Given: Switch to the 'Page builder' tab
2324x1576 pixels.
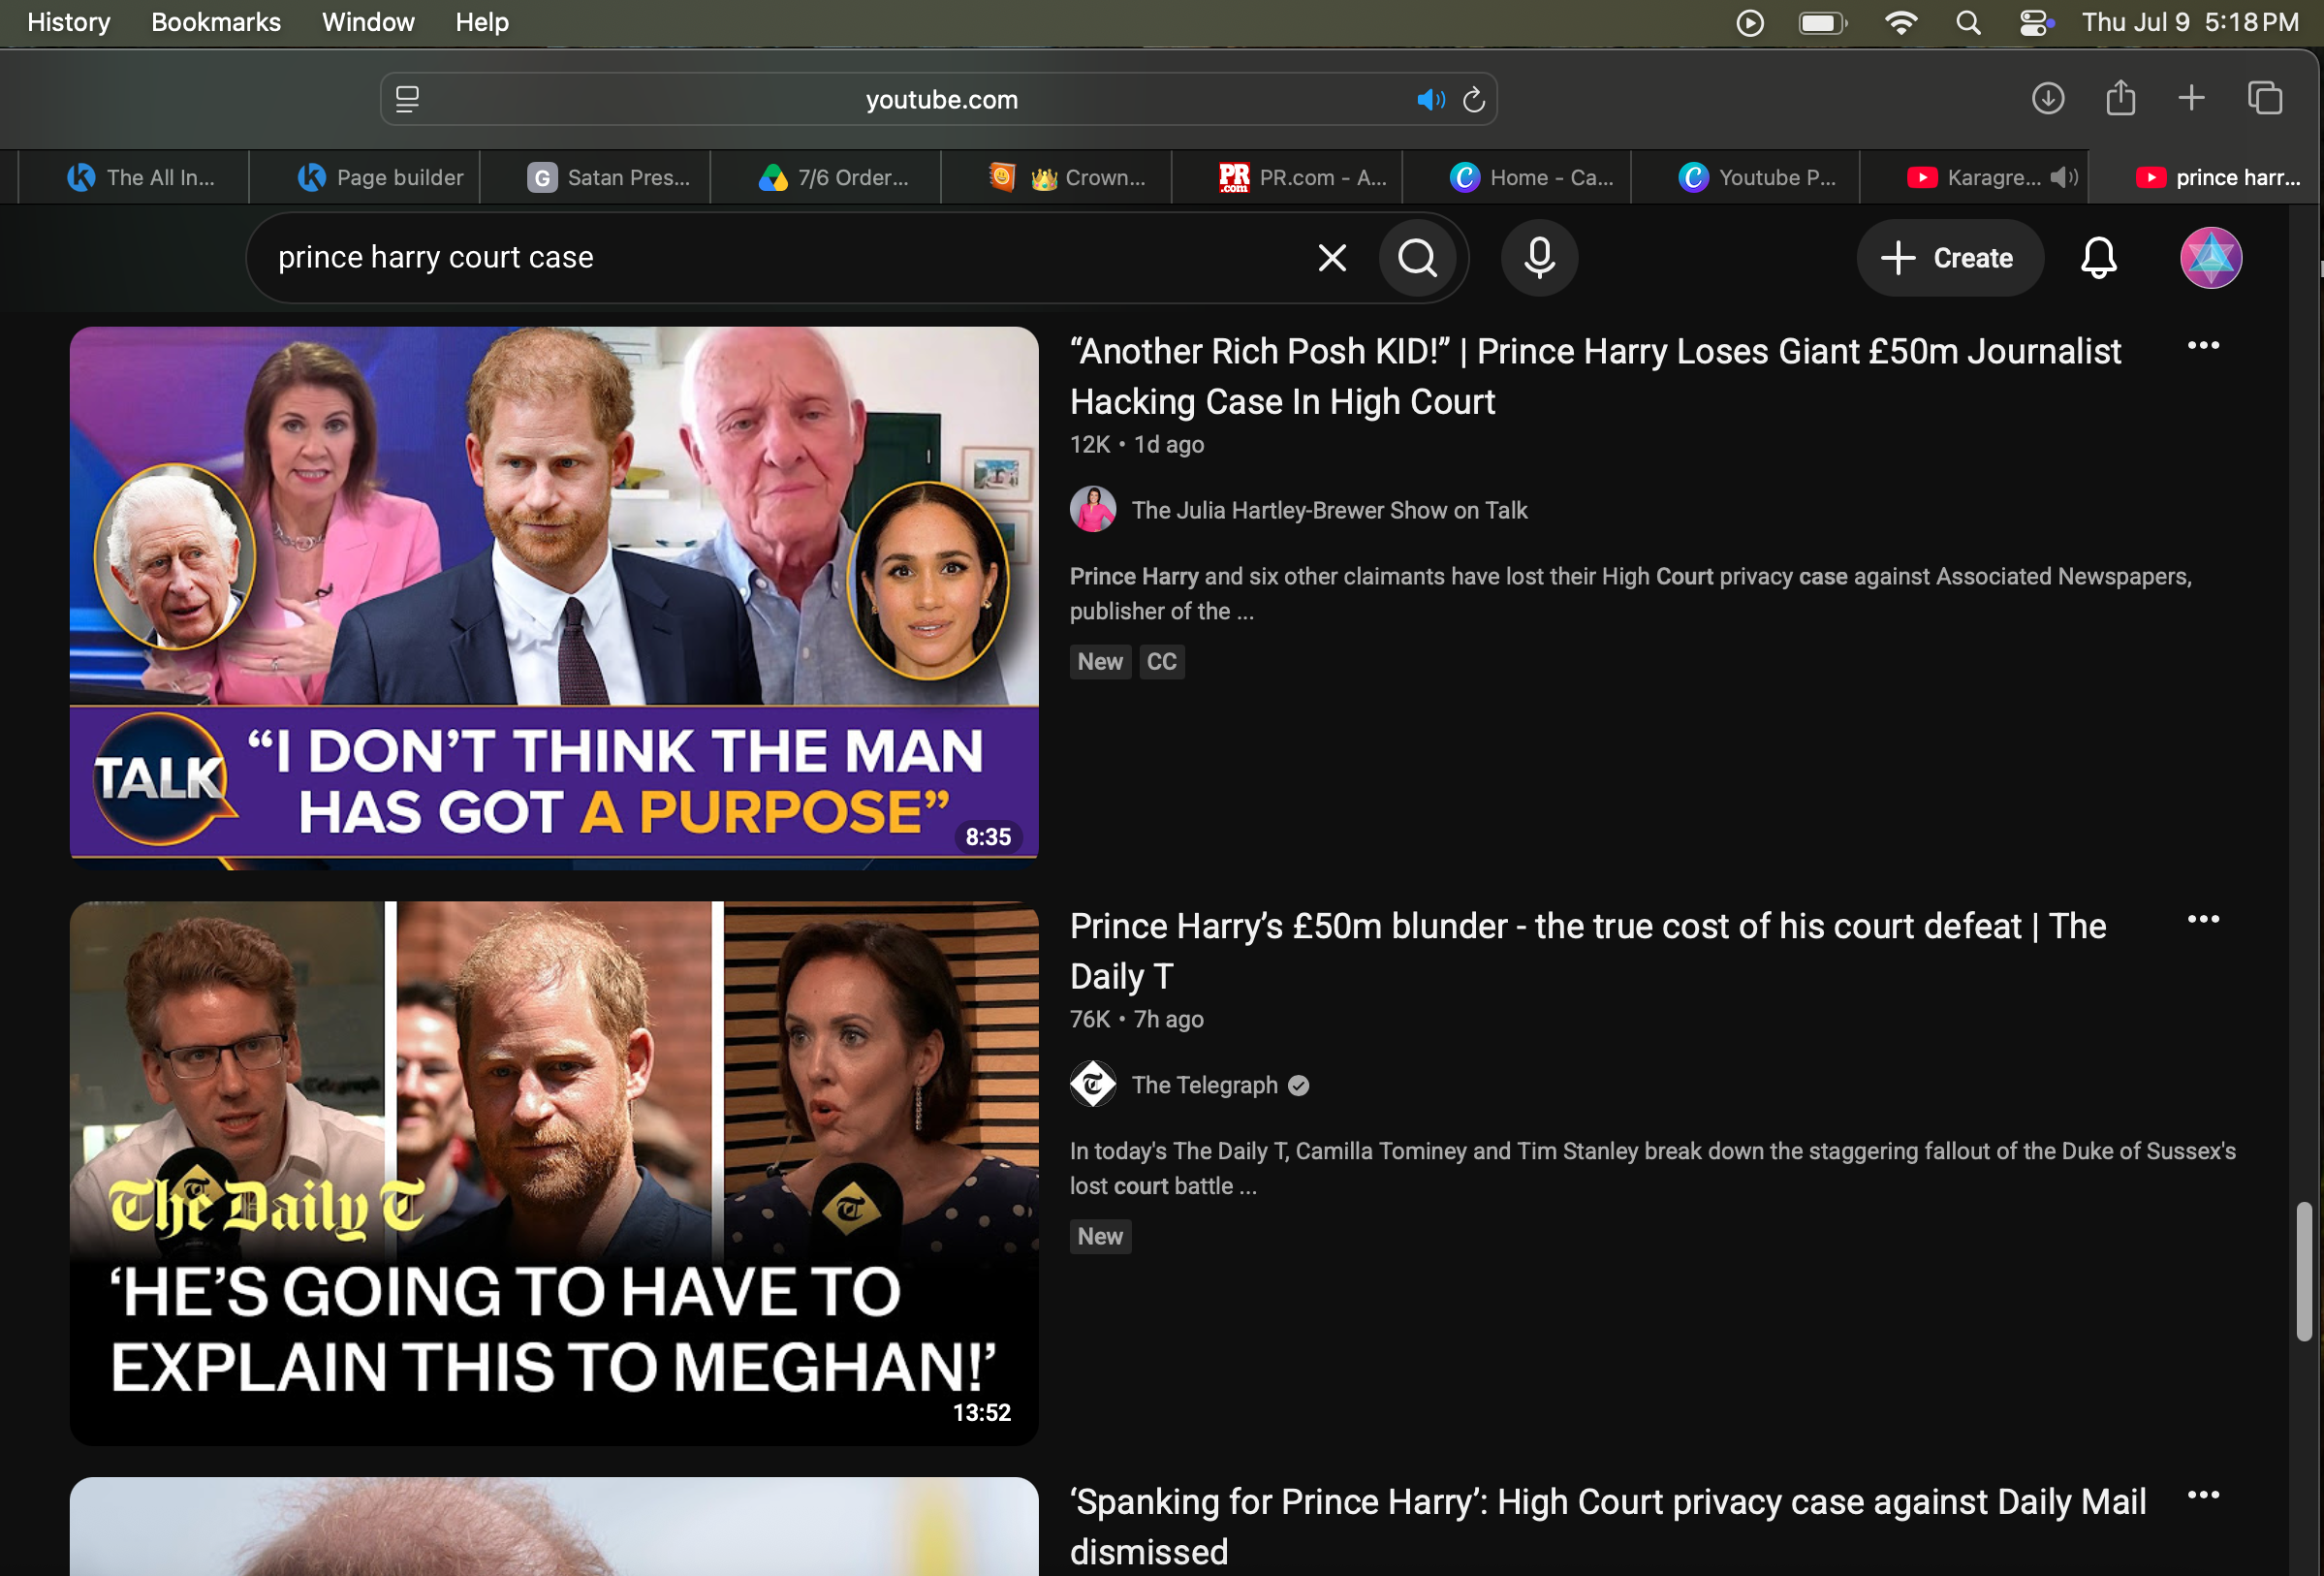Looking at the screenshot, I should coord(365,178).
